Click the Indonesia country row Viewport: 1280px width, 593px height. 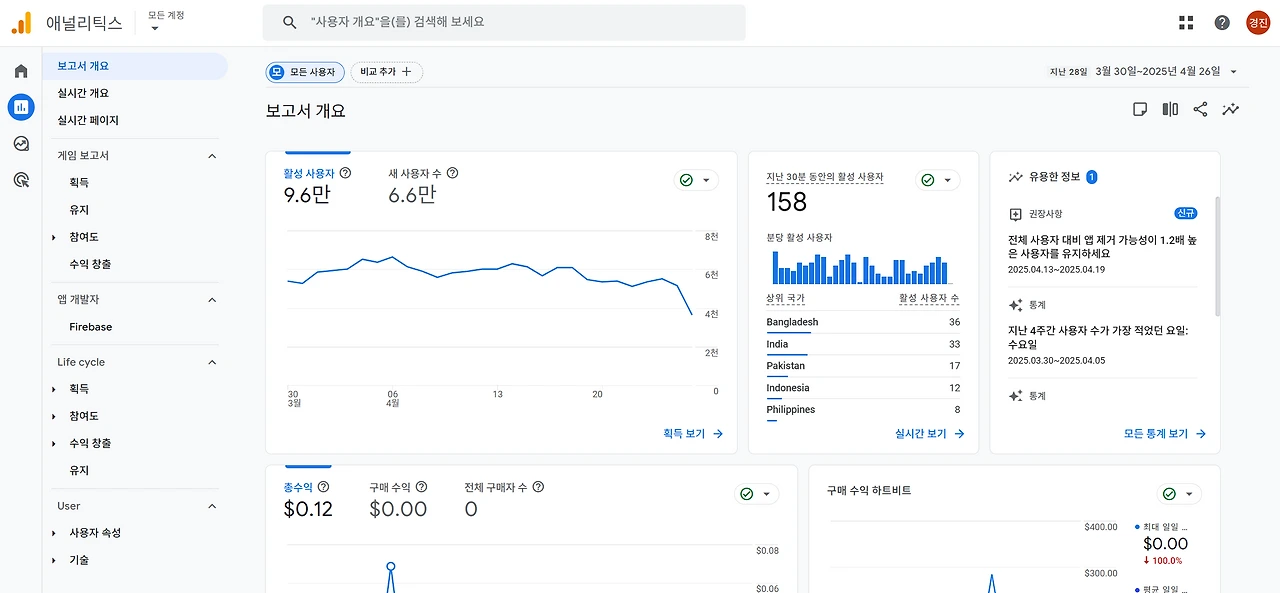(x=863, y=388)
